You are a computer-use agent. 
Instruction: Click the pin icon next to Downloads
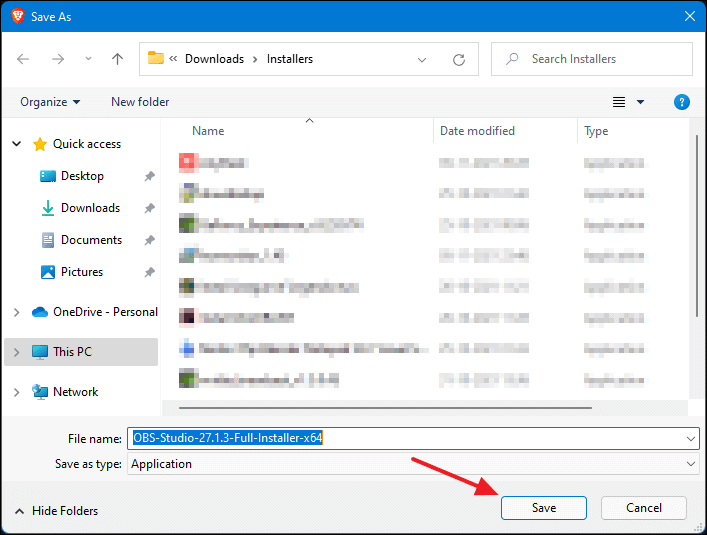pos(149,208)
